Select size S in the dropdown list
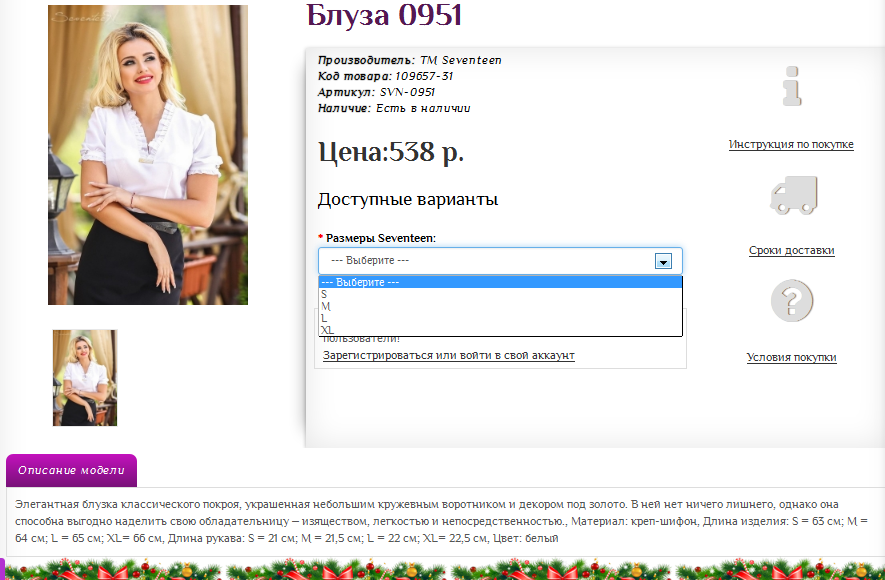This screenshot has width=885, height=580. (500, 294)
